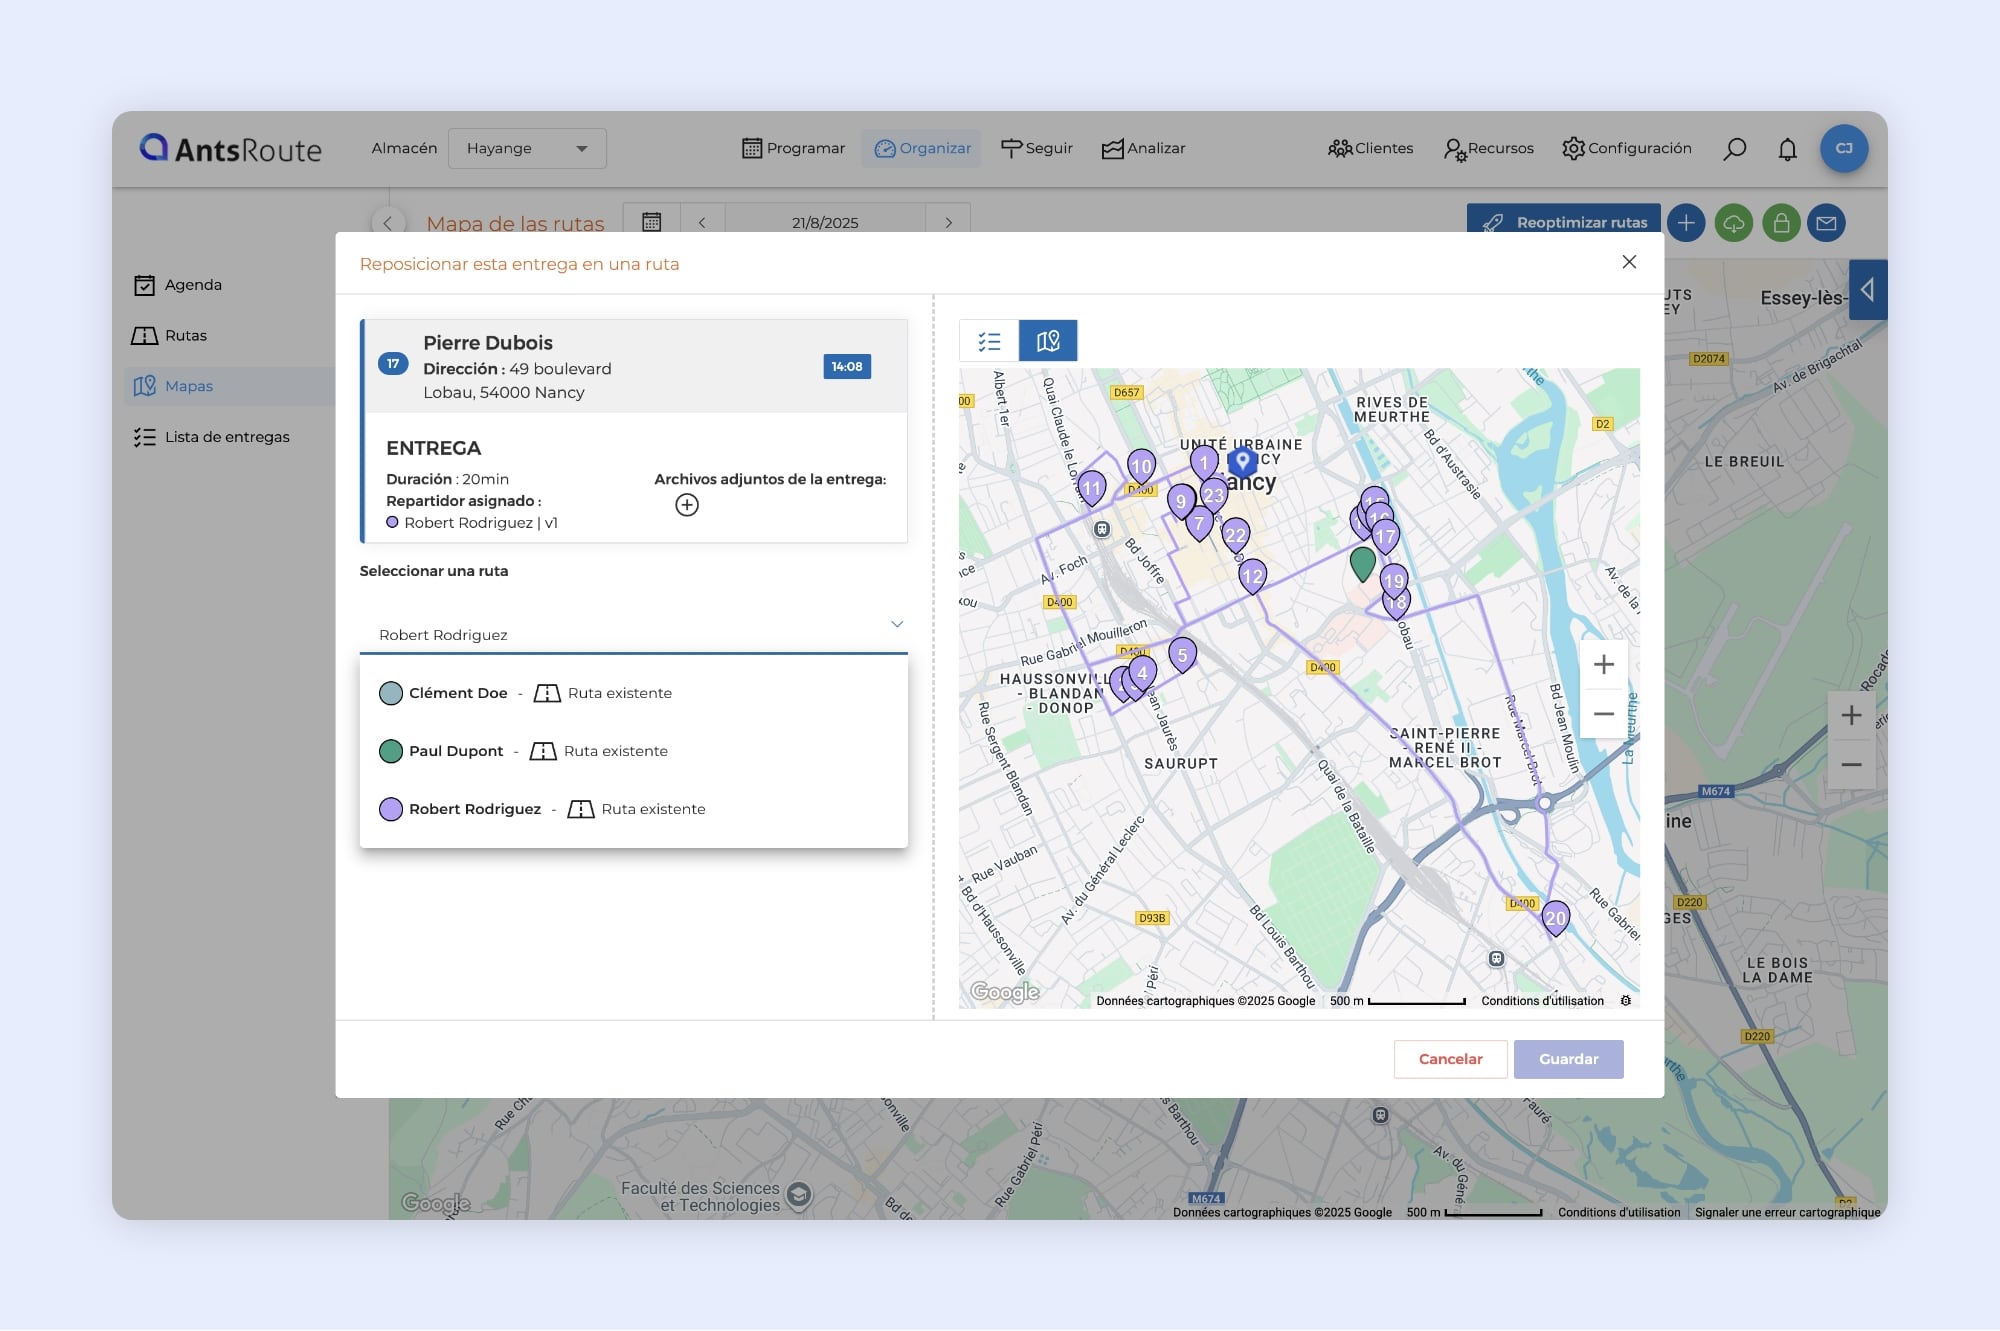The image size is (2000, 1331).
Task: Collapse the route selection dropdown chevron
Action: click(x=897, y=624)
